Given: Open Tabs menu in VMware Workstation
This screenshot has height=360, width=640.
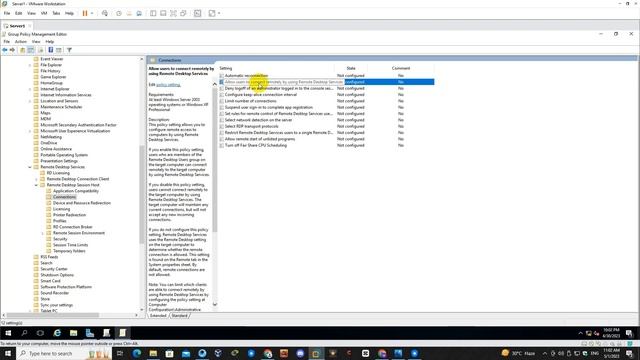Looking at the screenshot, I should [x=56, y=13].
